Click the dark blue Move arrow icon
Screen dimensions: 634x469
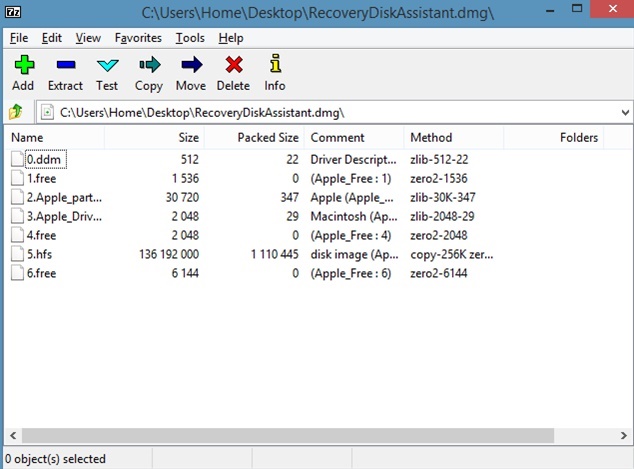click(x=192, y=65)
